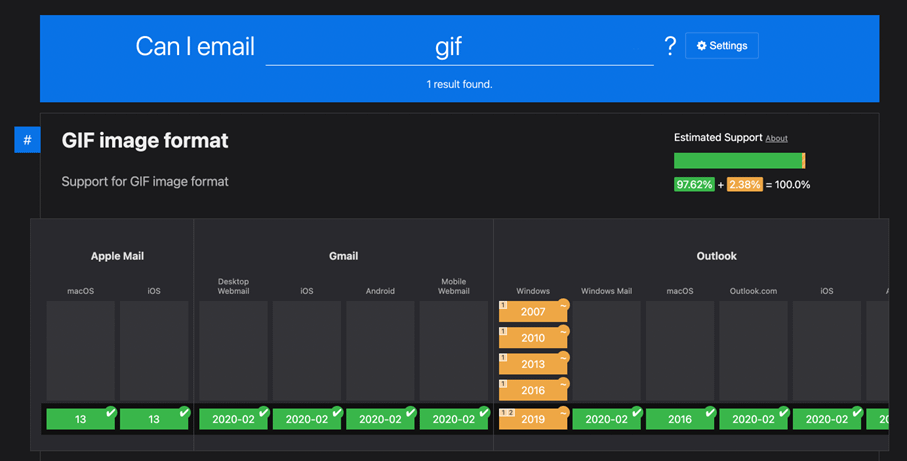Select Outlook Windows 2016 cell
Screen dimensions: 907x461
click(533, 390)
